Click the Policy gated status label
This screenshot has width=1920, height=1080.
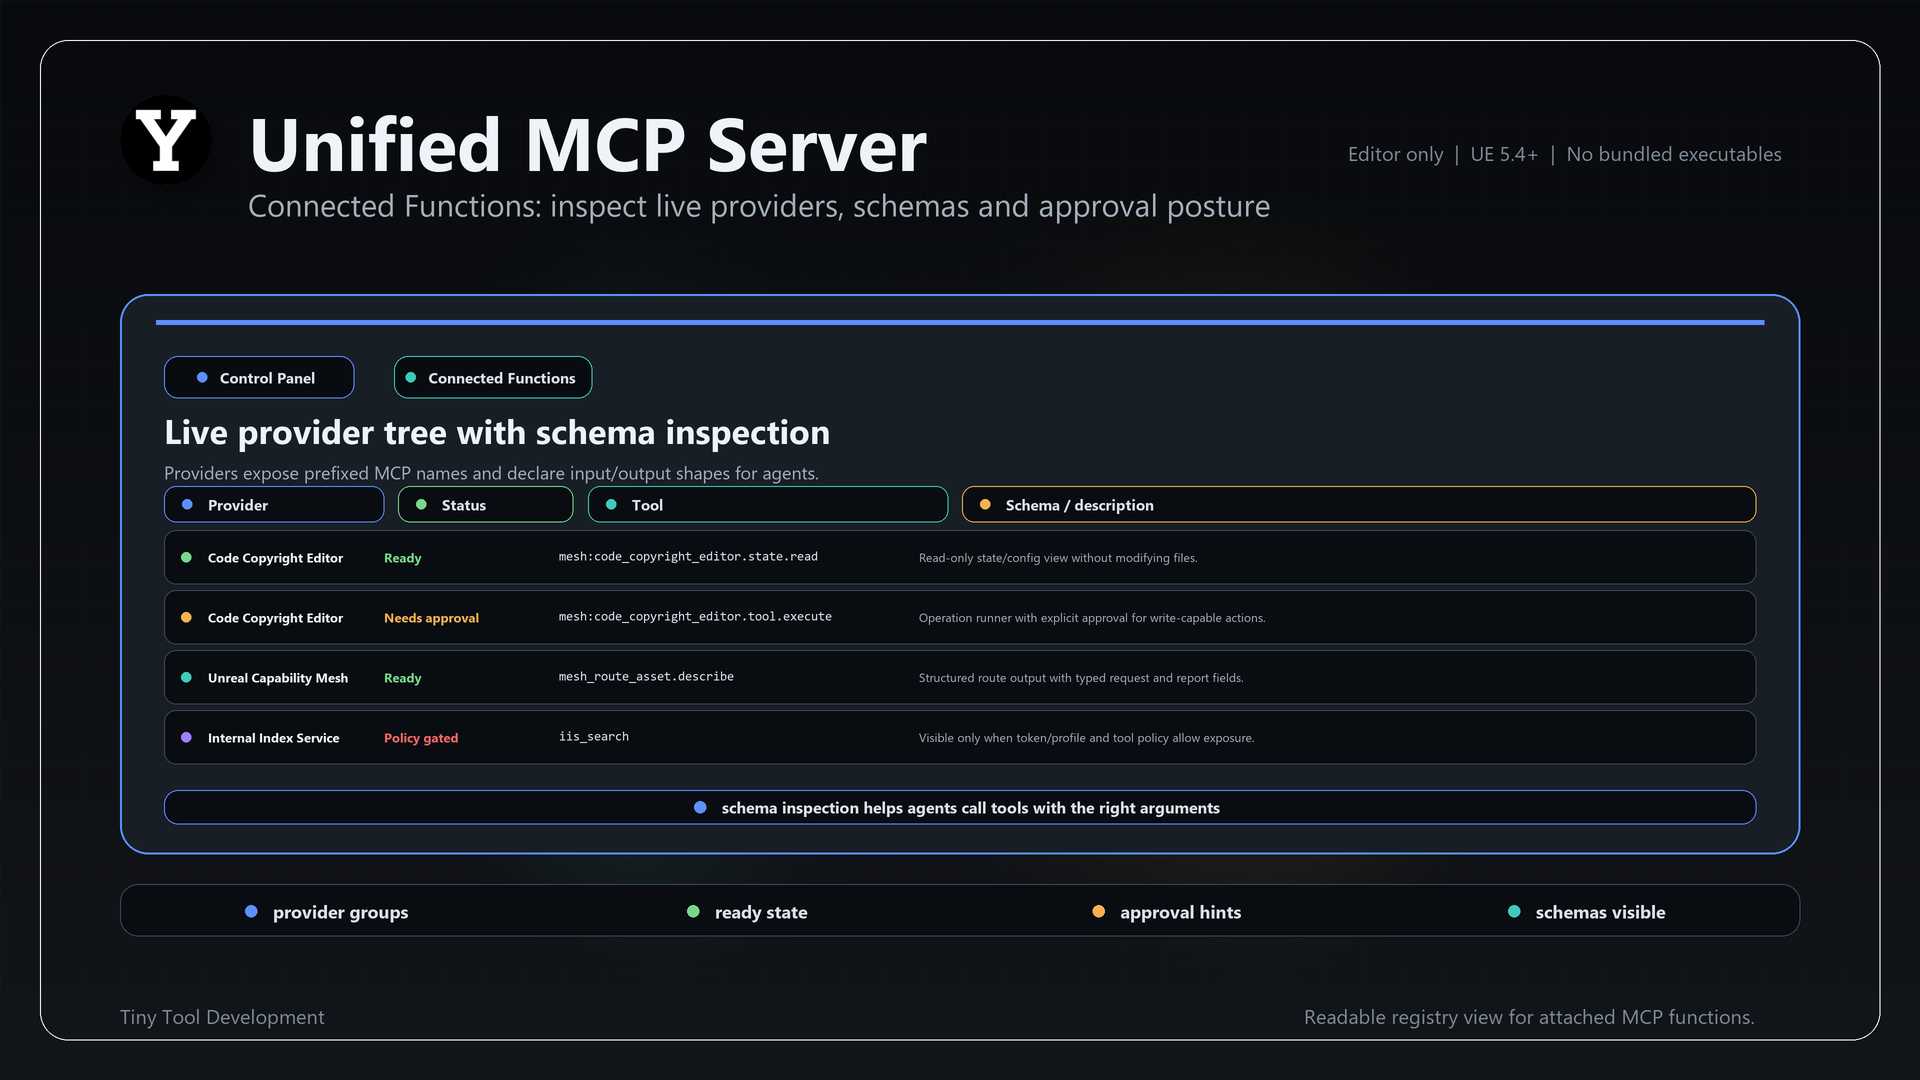pyautogui.click(x=421, y=738)
